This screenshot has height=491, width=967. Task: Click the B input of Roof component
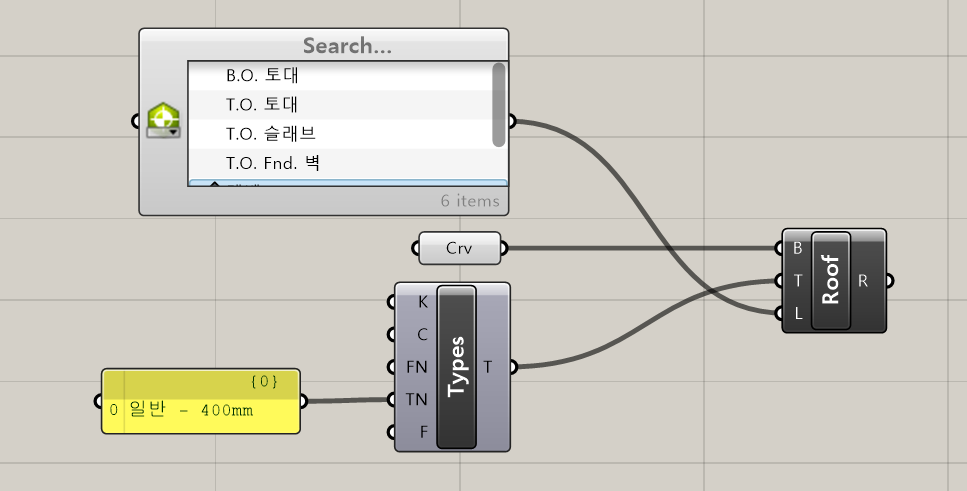click(x=797, y=248)
